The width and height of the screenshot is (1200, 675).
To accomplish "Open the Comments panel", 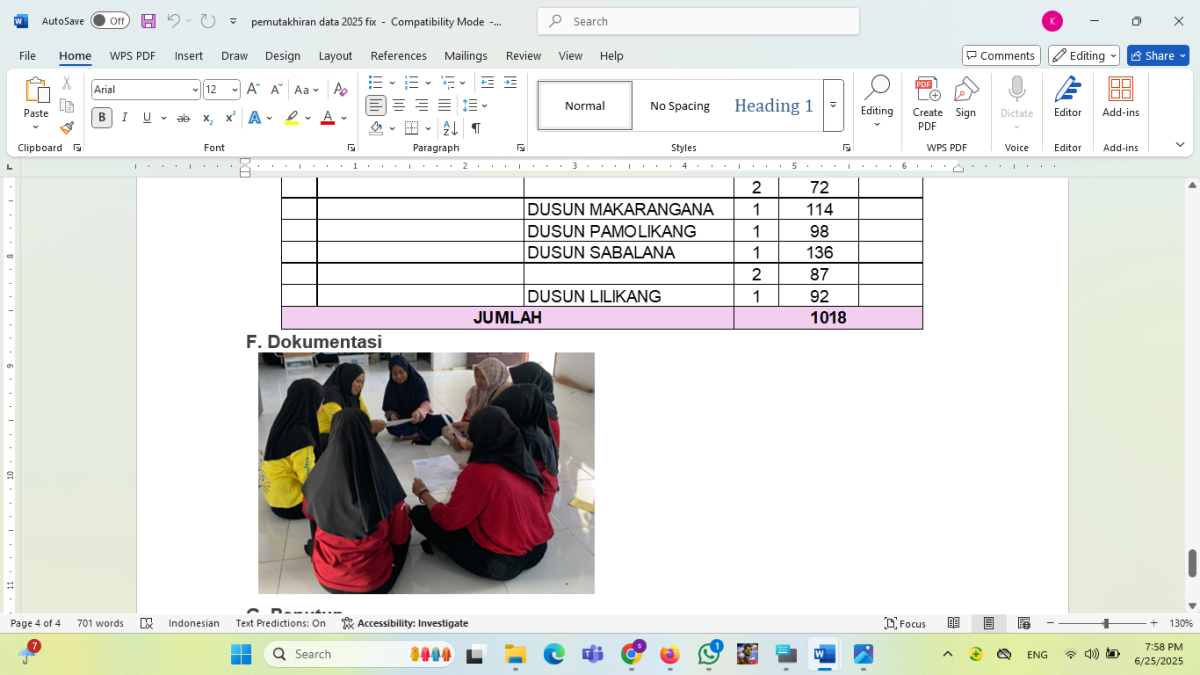I will (1000, 55).
